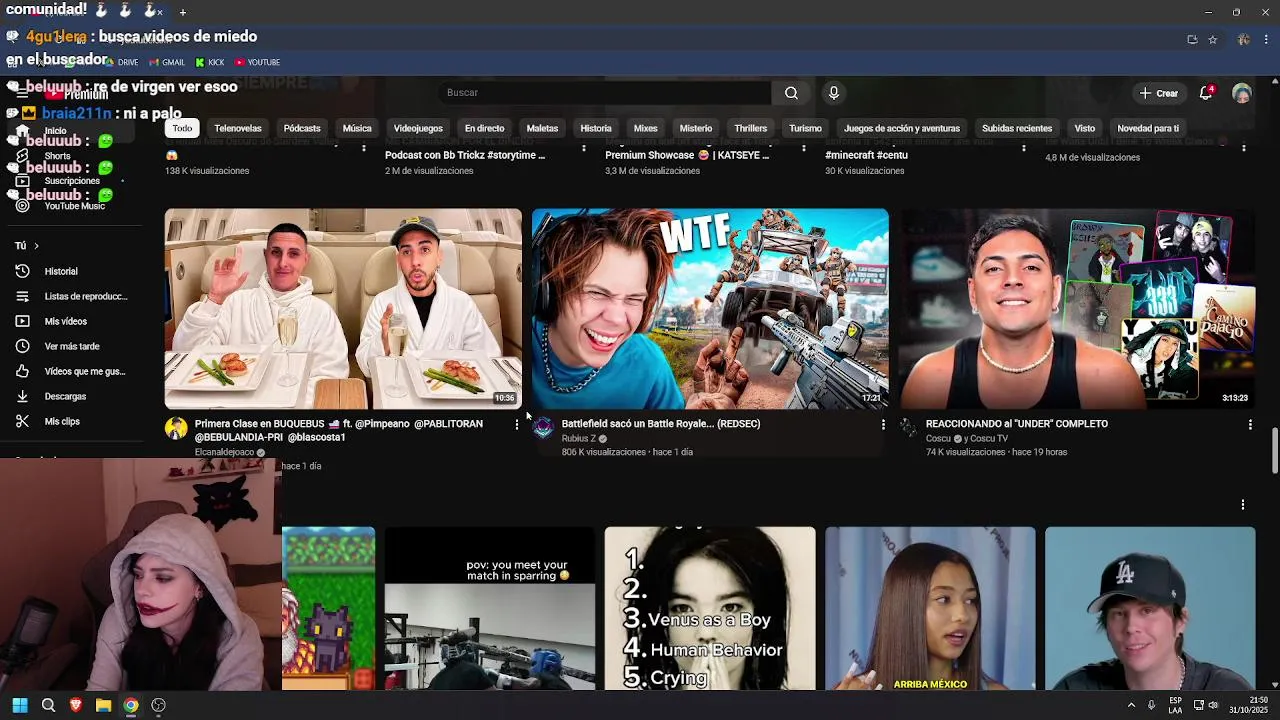Select the Pódcasts filter chip

click(x=302, y=128)
